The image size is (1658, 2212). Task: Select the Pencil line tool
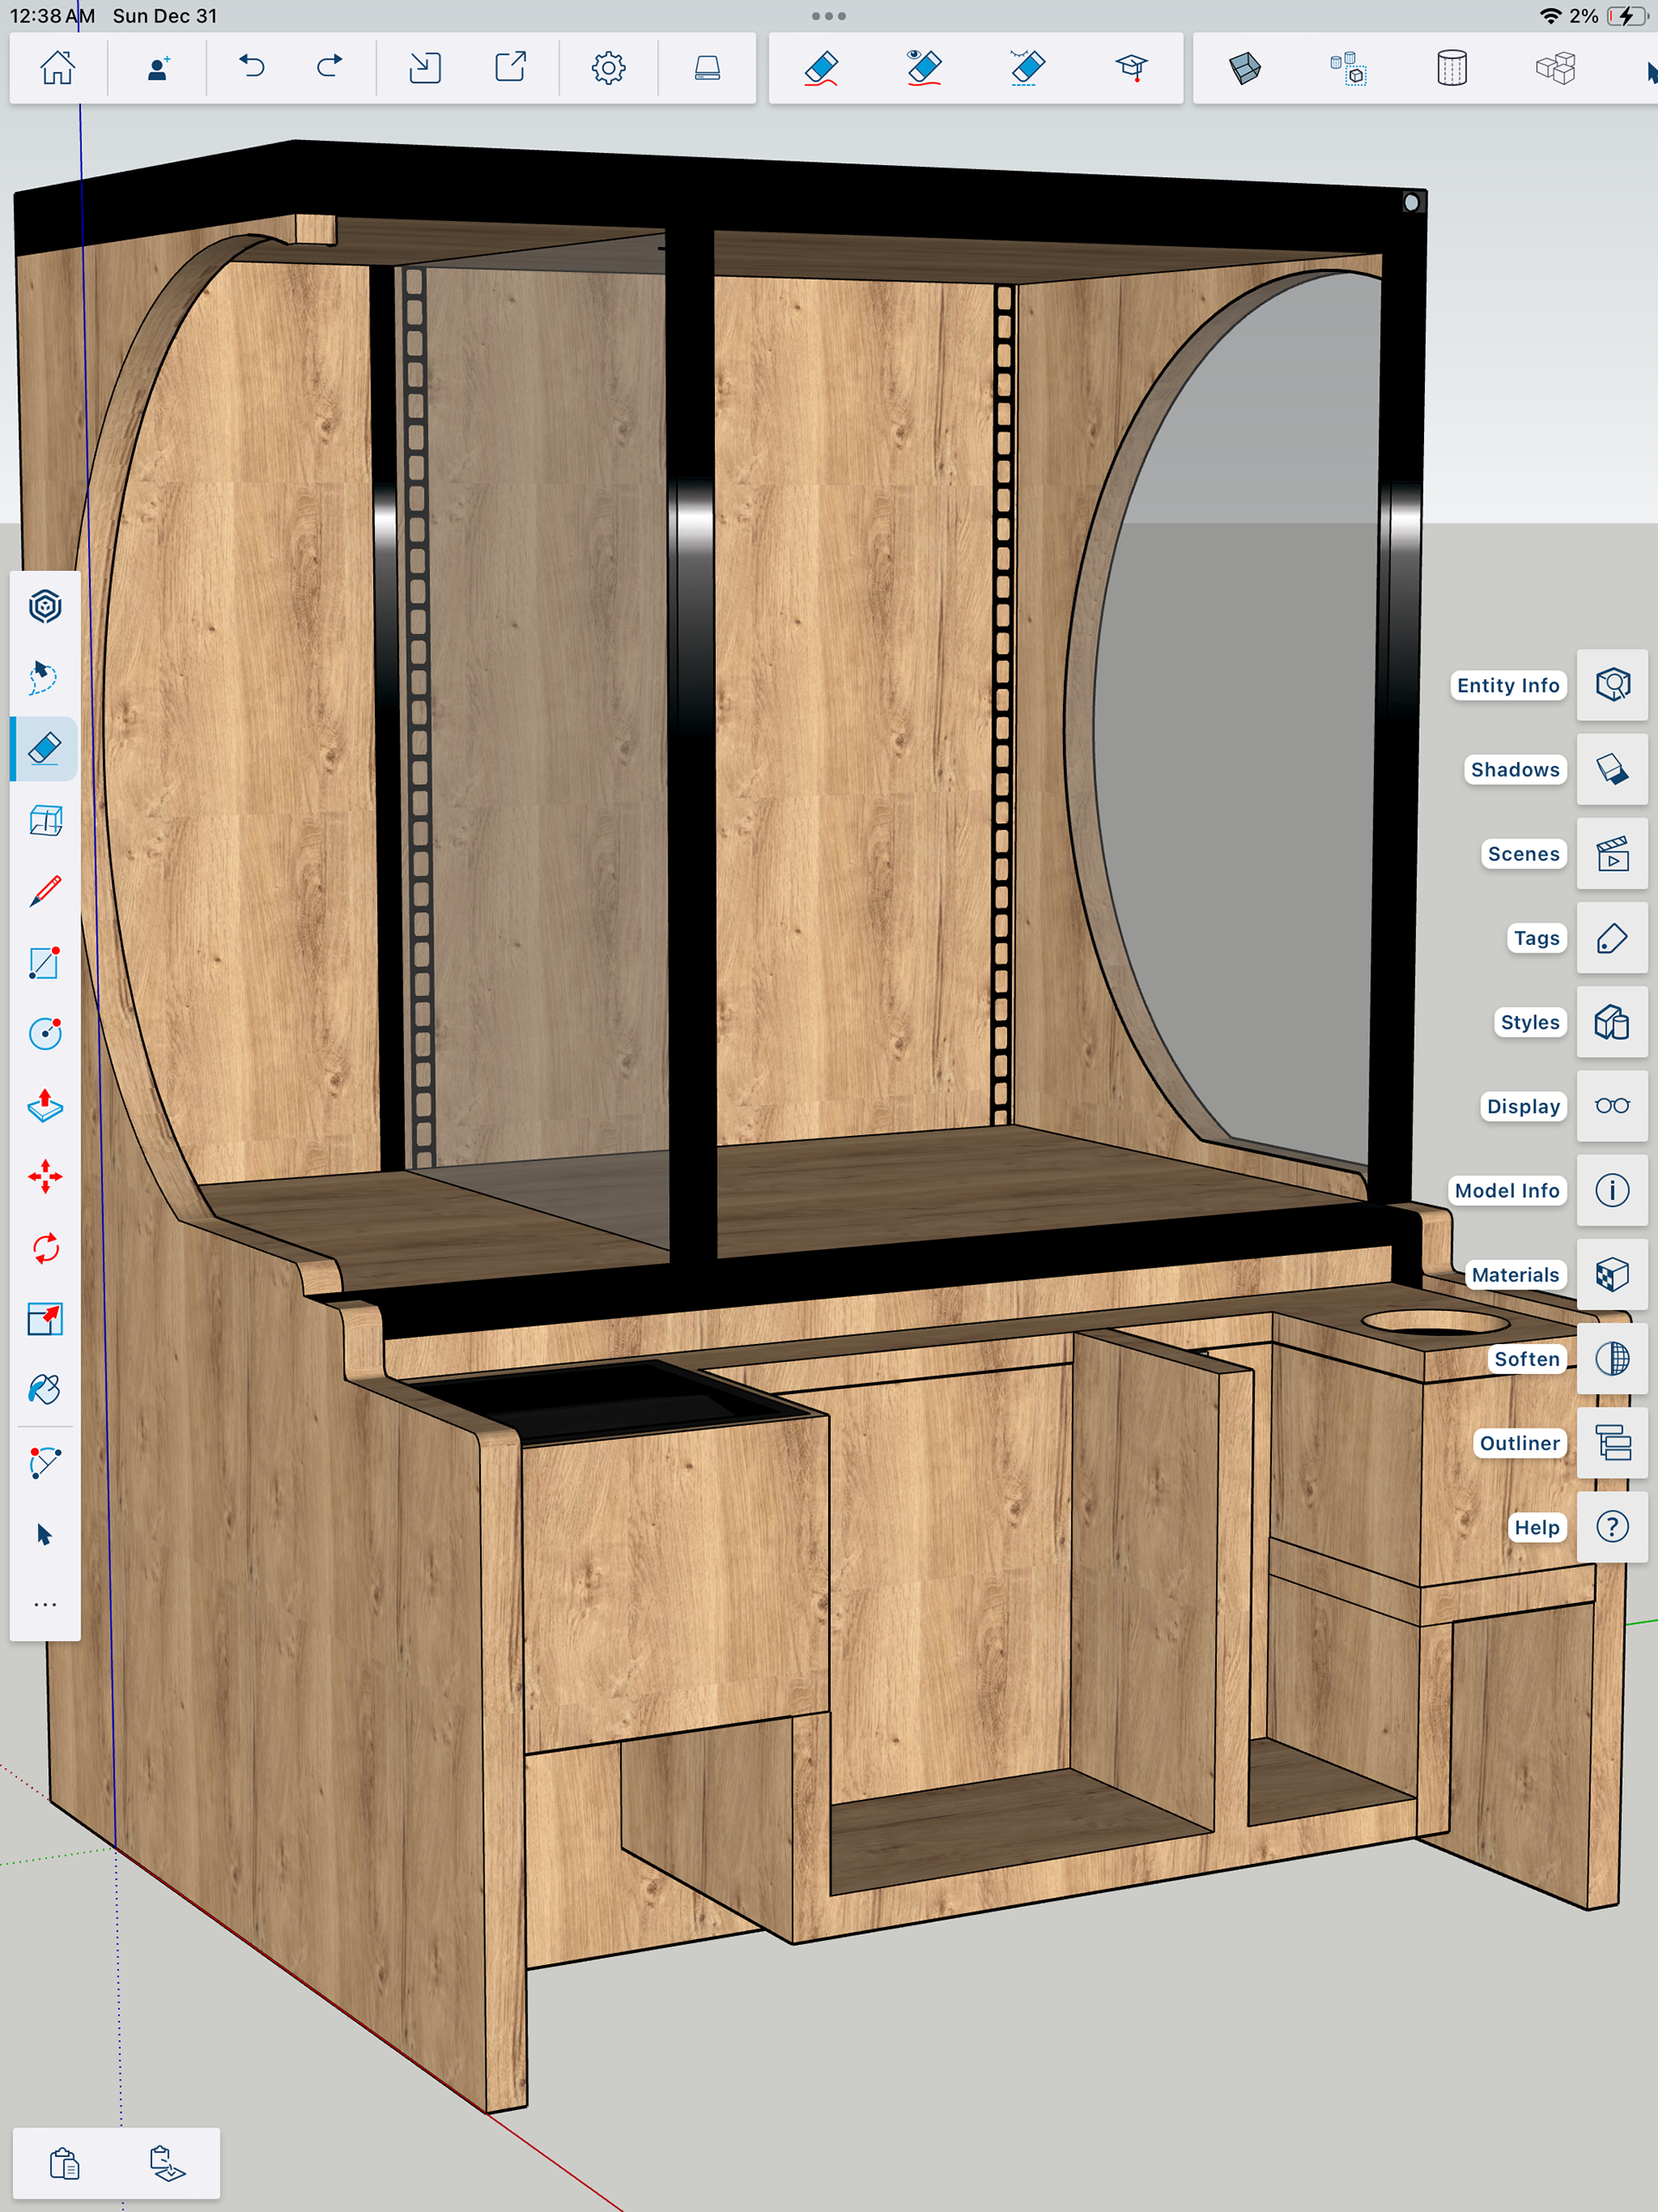tap(45, 890)
